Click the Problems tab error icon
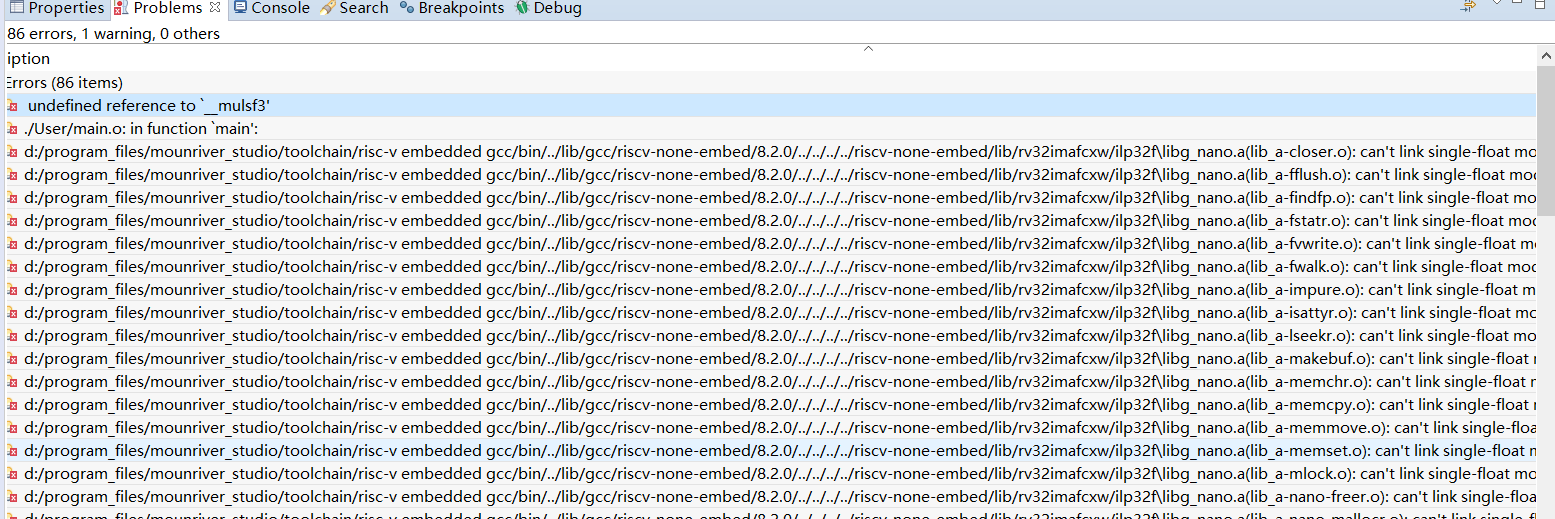 pos(121,8)
